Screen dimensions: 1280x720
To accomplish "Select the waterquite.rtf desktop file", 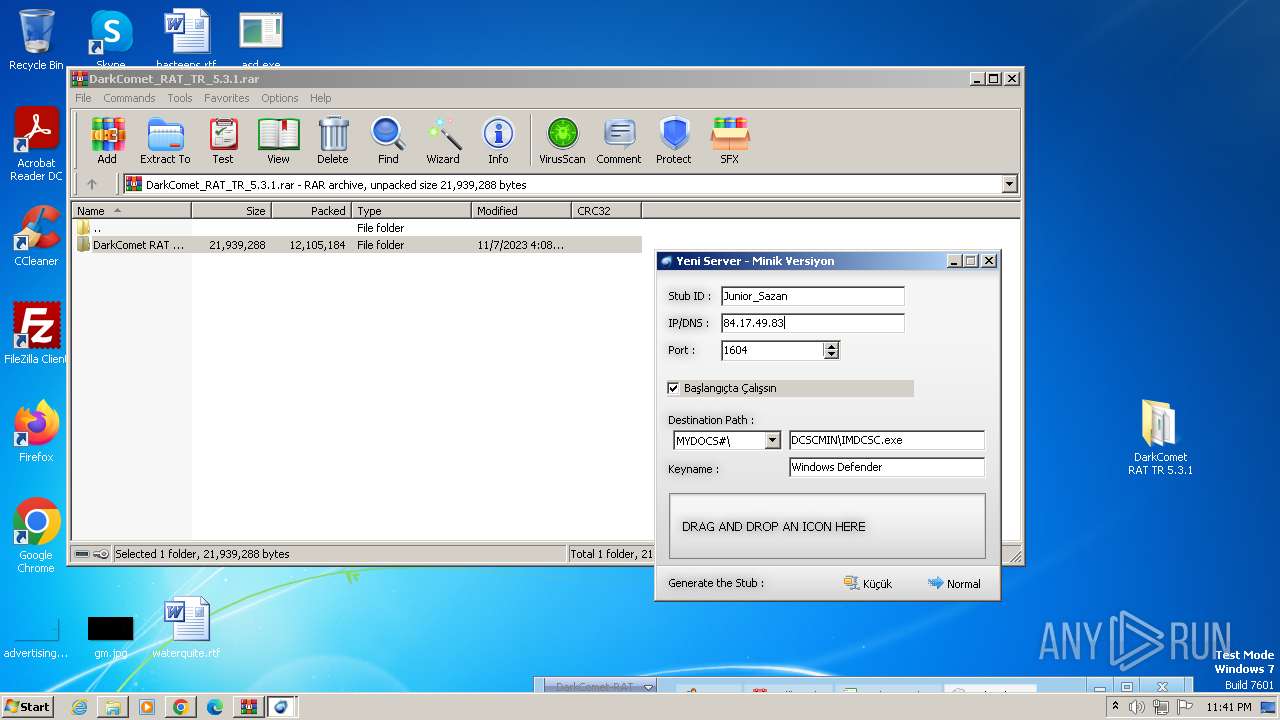I will tap(186, 628).
